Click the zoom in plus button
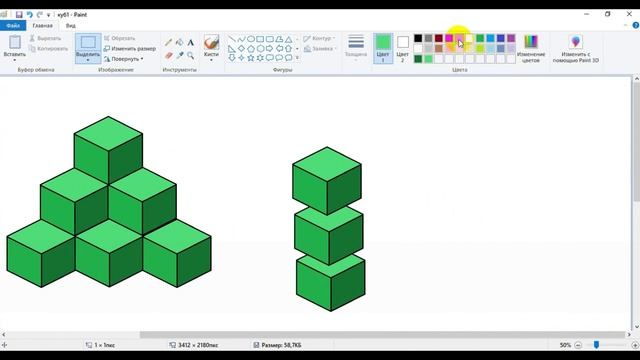The image size is (640, 360). 635,345
